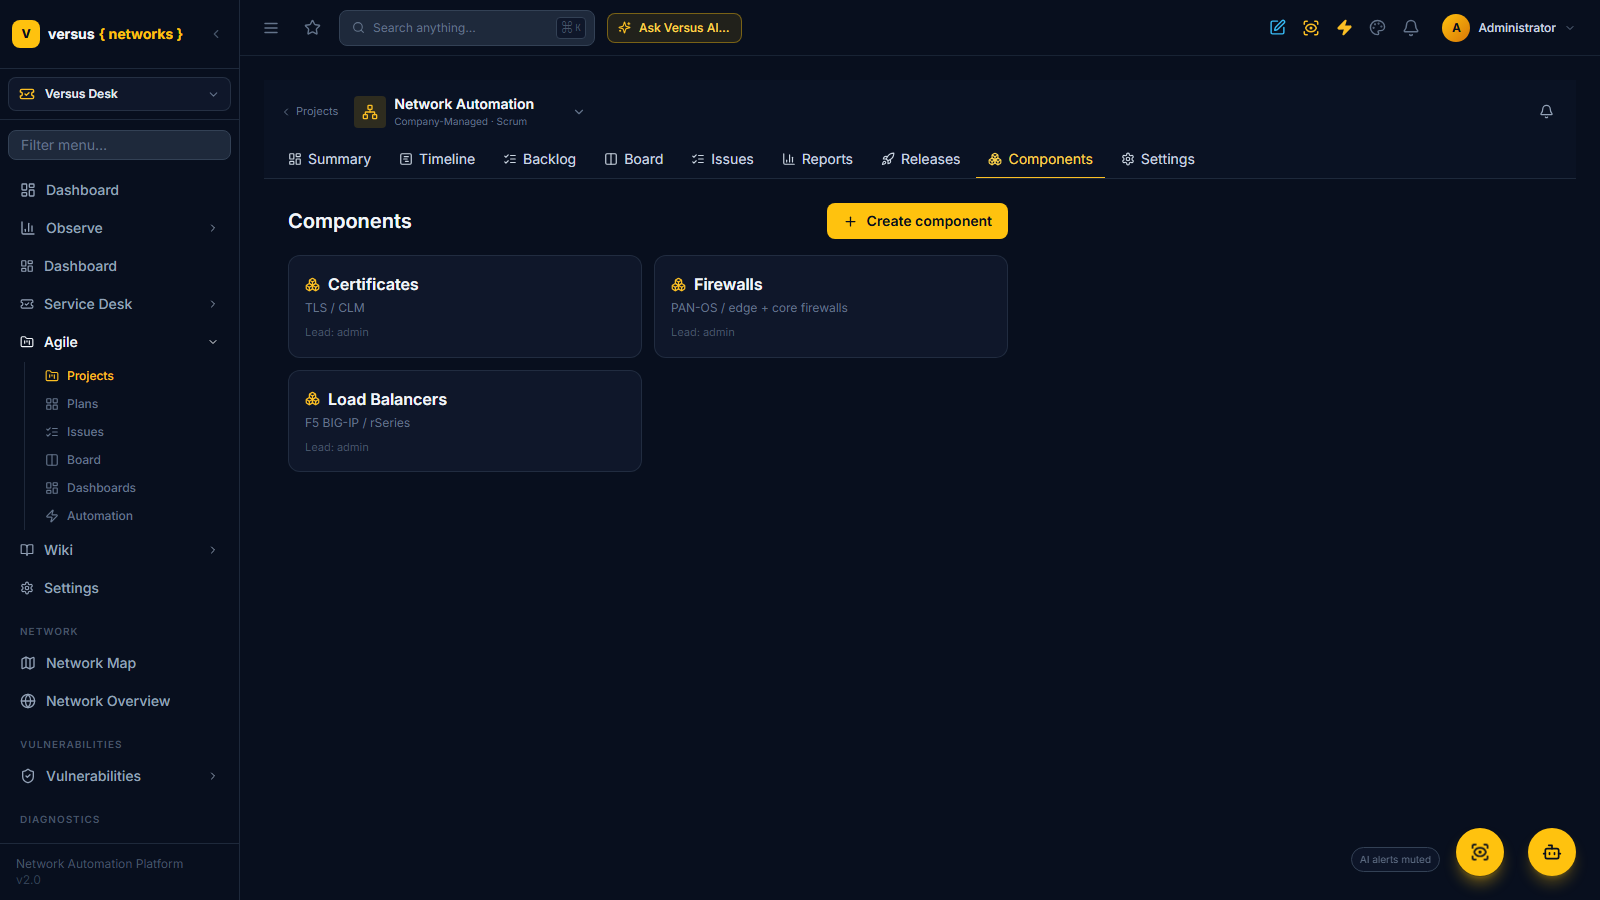The height and width of the screenshot is (900, 1600).
Task: Go back to Projects breadcrumb link
Action: tap(310, 112)
